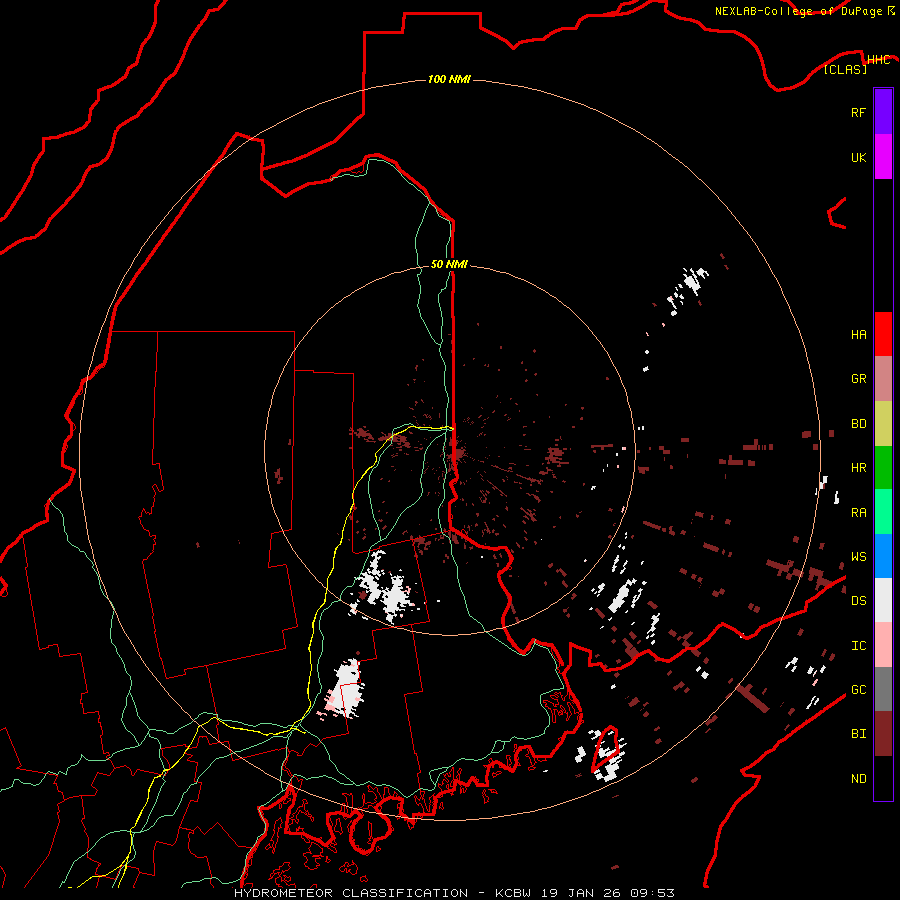Click the ND legend label
This screenshot has width=900, height=900.
click(858, 779)
